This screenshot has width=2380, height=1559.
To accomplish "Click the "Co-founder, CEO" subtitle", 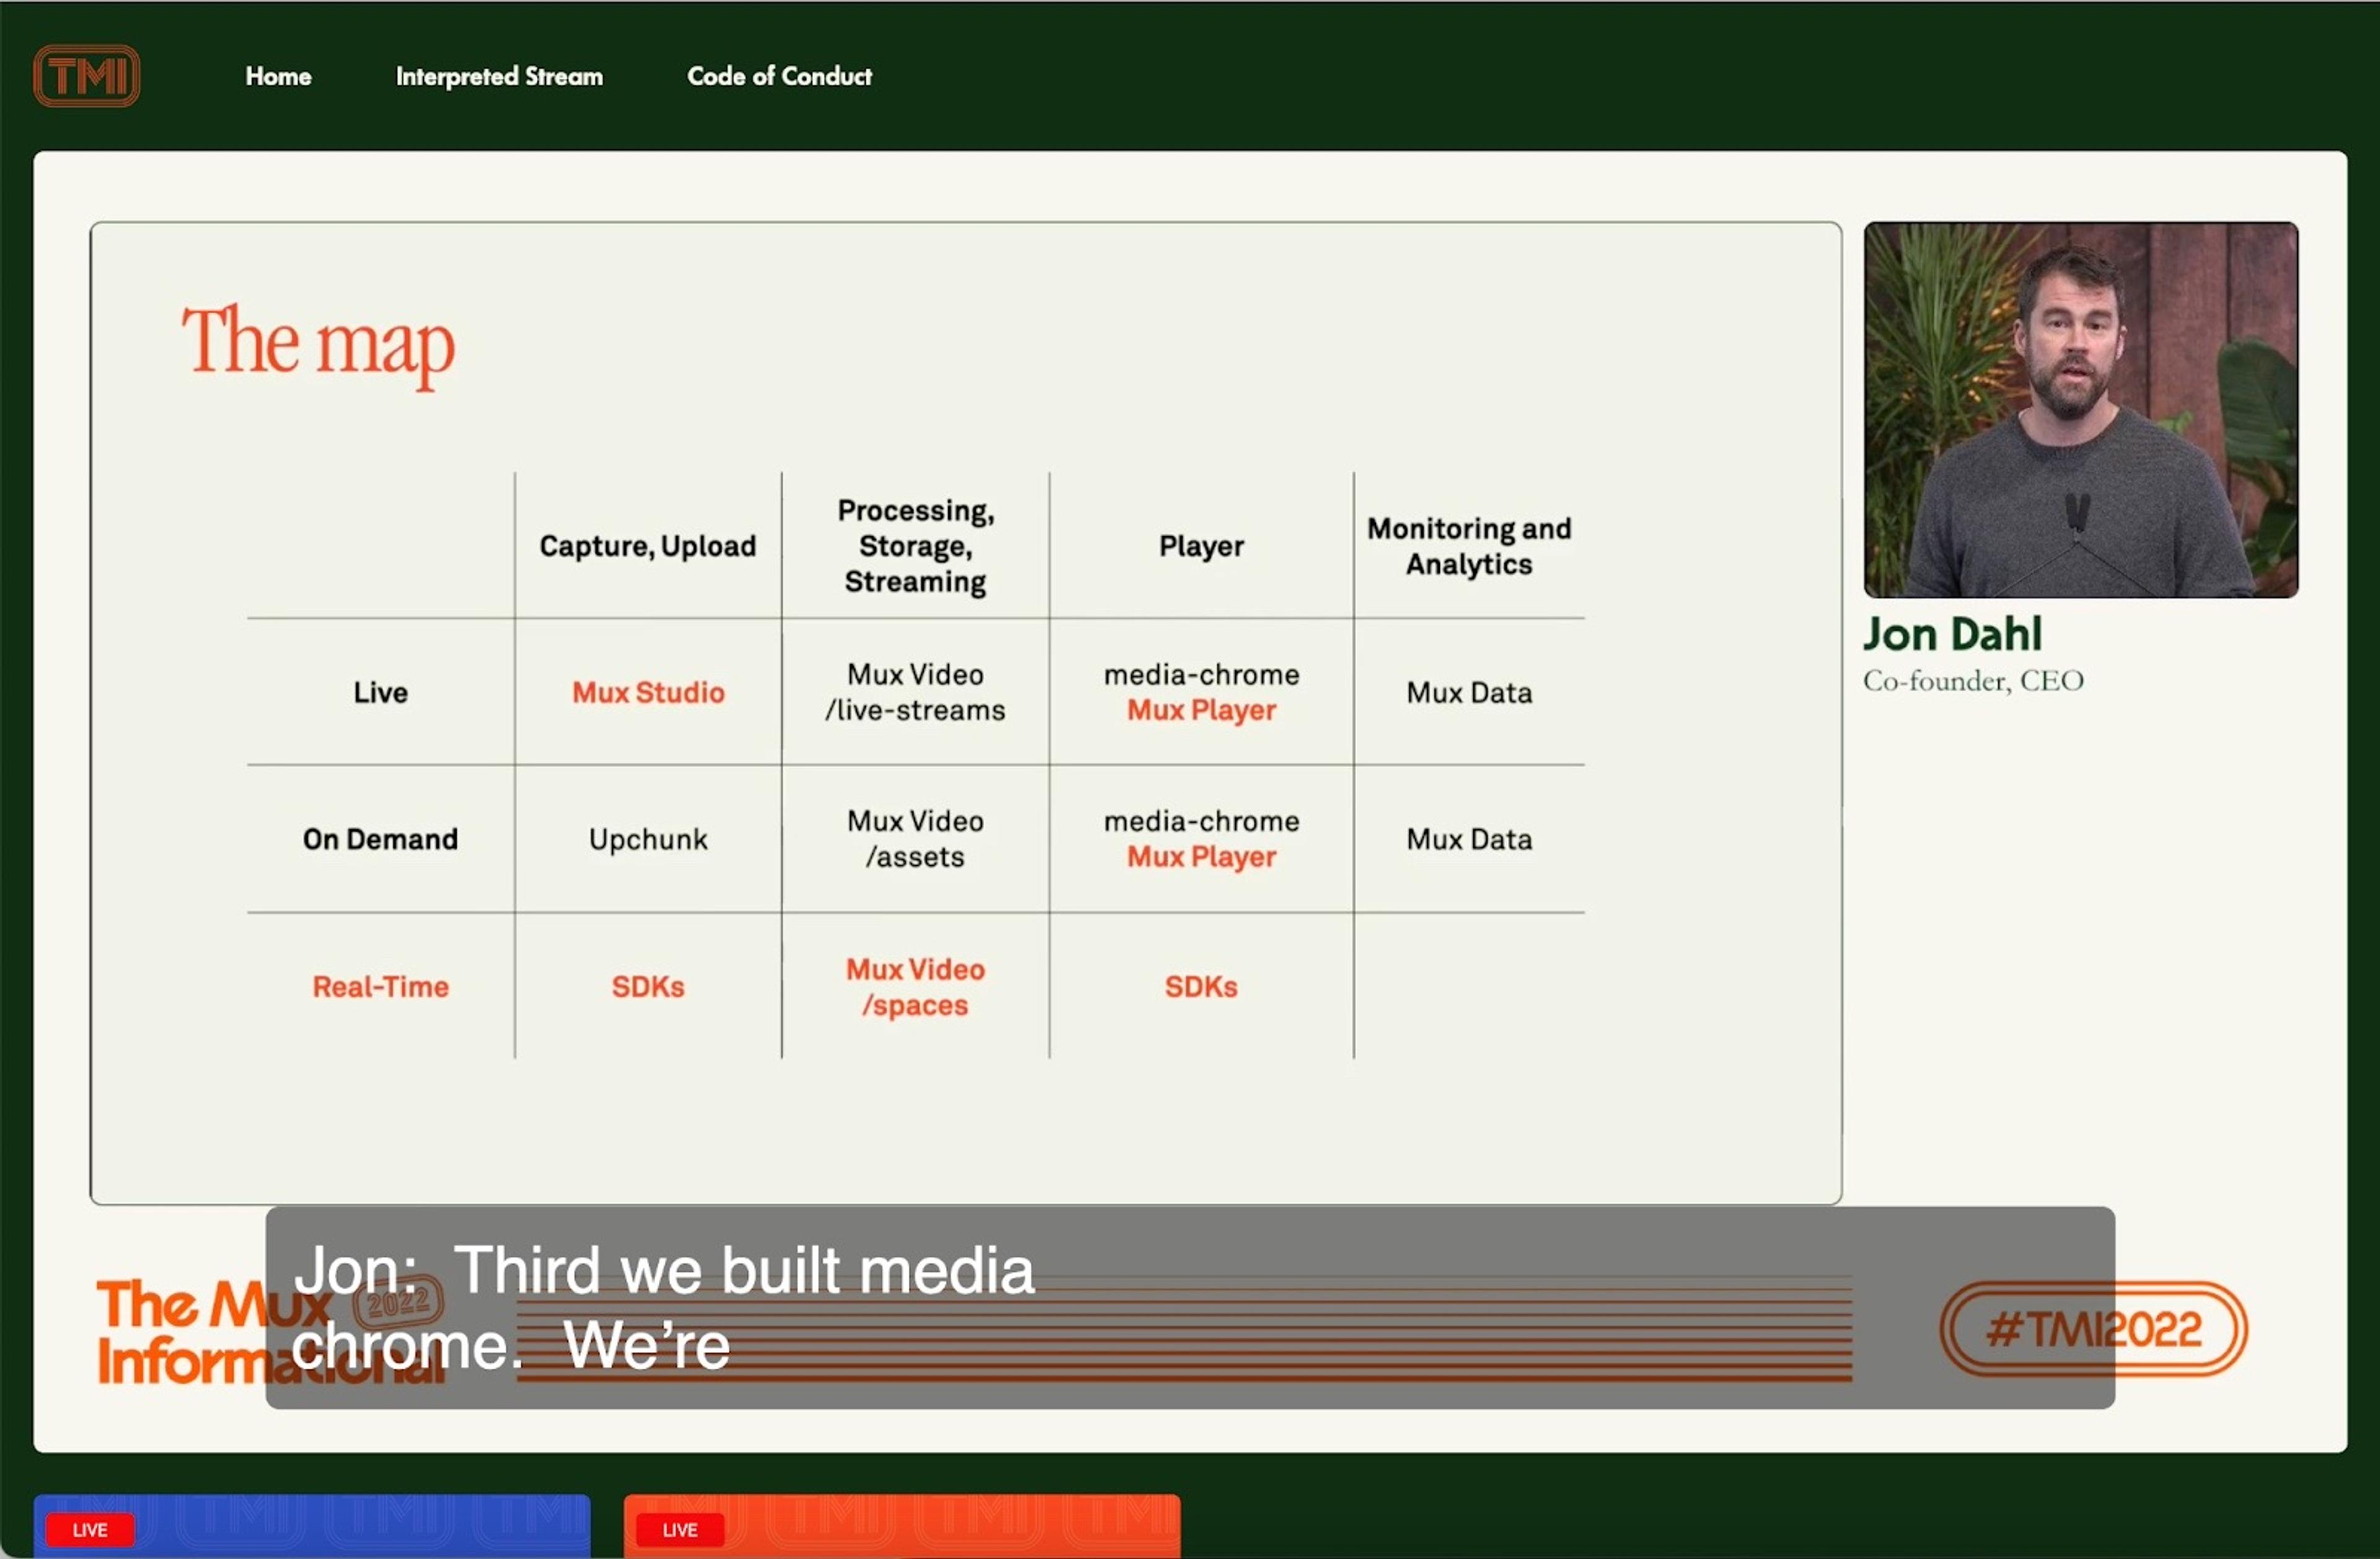I will [x=1973, y=681].
